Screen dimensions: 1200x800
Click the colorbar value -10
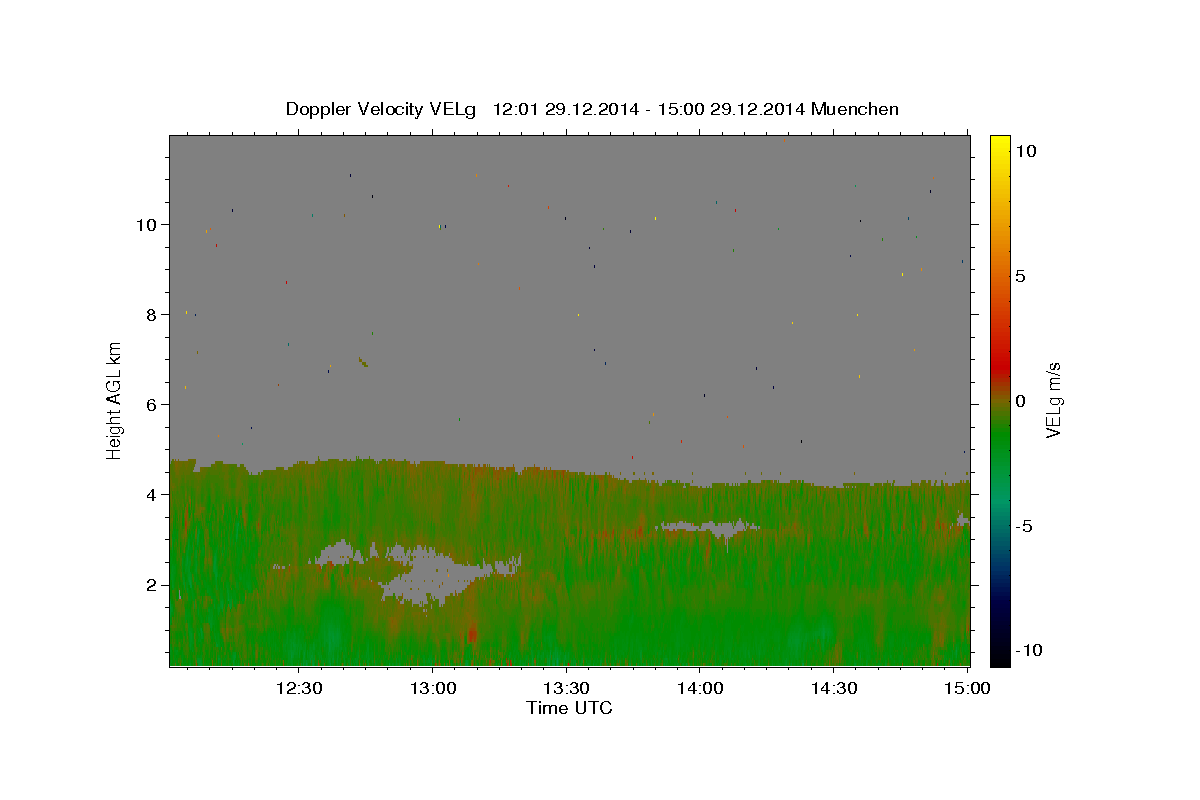(1029, 650)
